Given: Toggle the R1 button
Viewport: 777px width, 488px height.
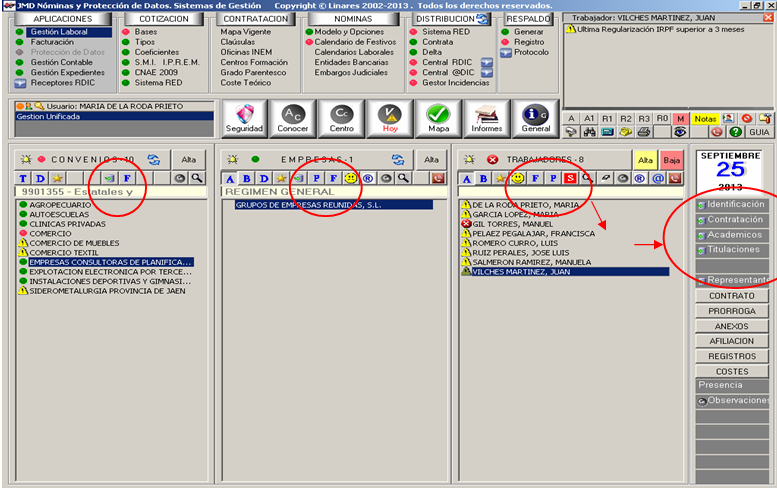Looking at the screenshot, I should coord(608,119).
